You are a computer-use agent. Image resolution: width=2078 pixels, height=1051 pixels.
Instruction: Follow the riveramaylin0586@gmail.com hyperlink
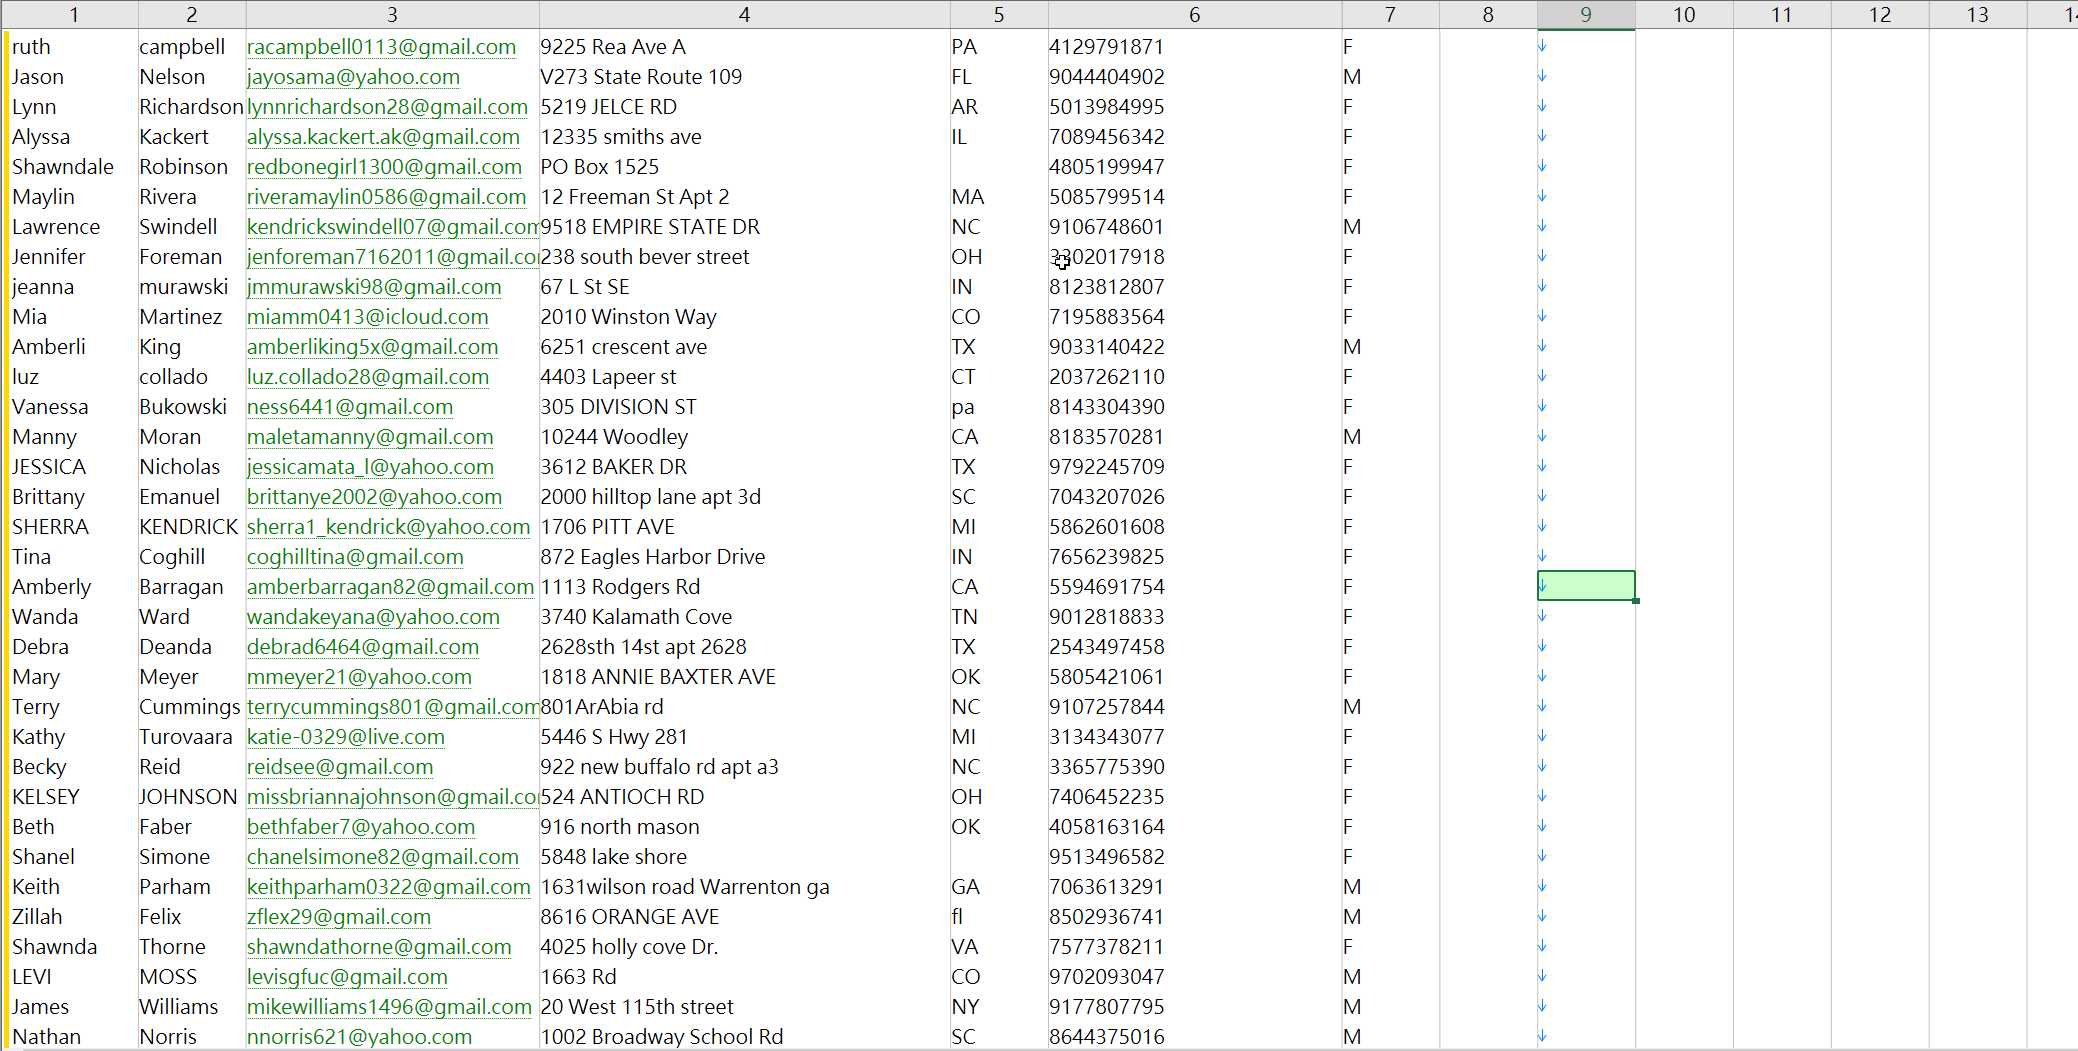coord(386,197)
